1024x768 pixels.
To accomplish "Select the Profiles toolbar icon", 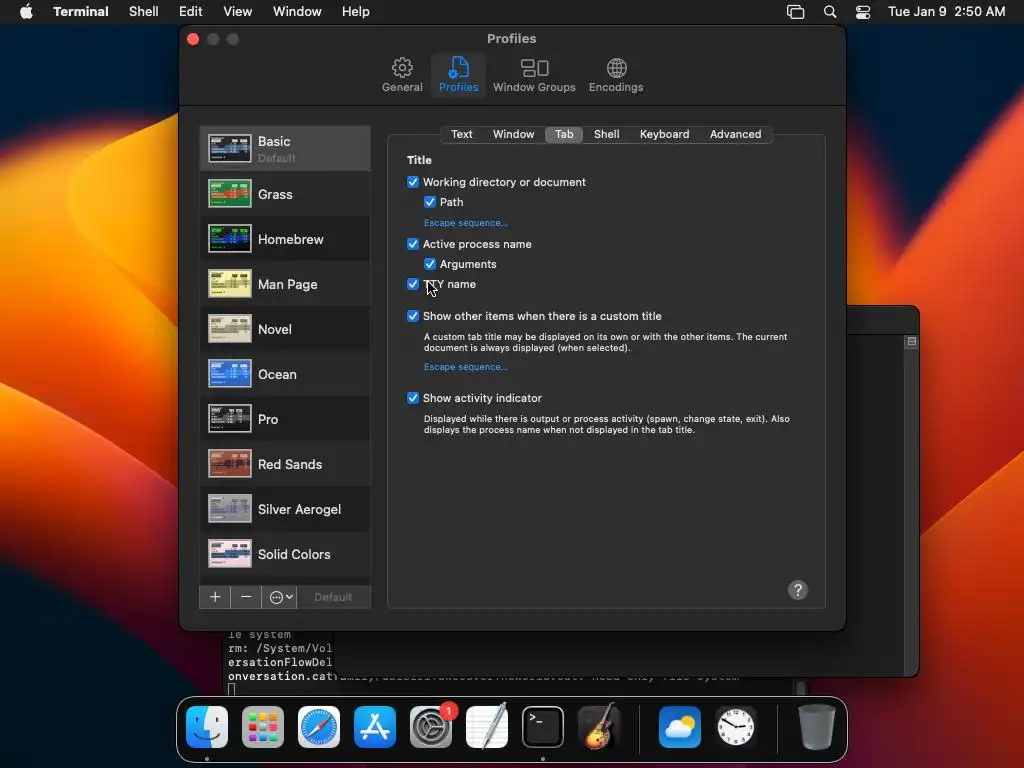I will tap(458, 75).
